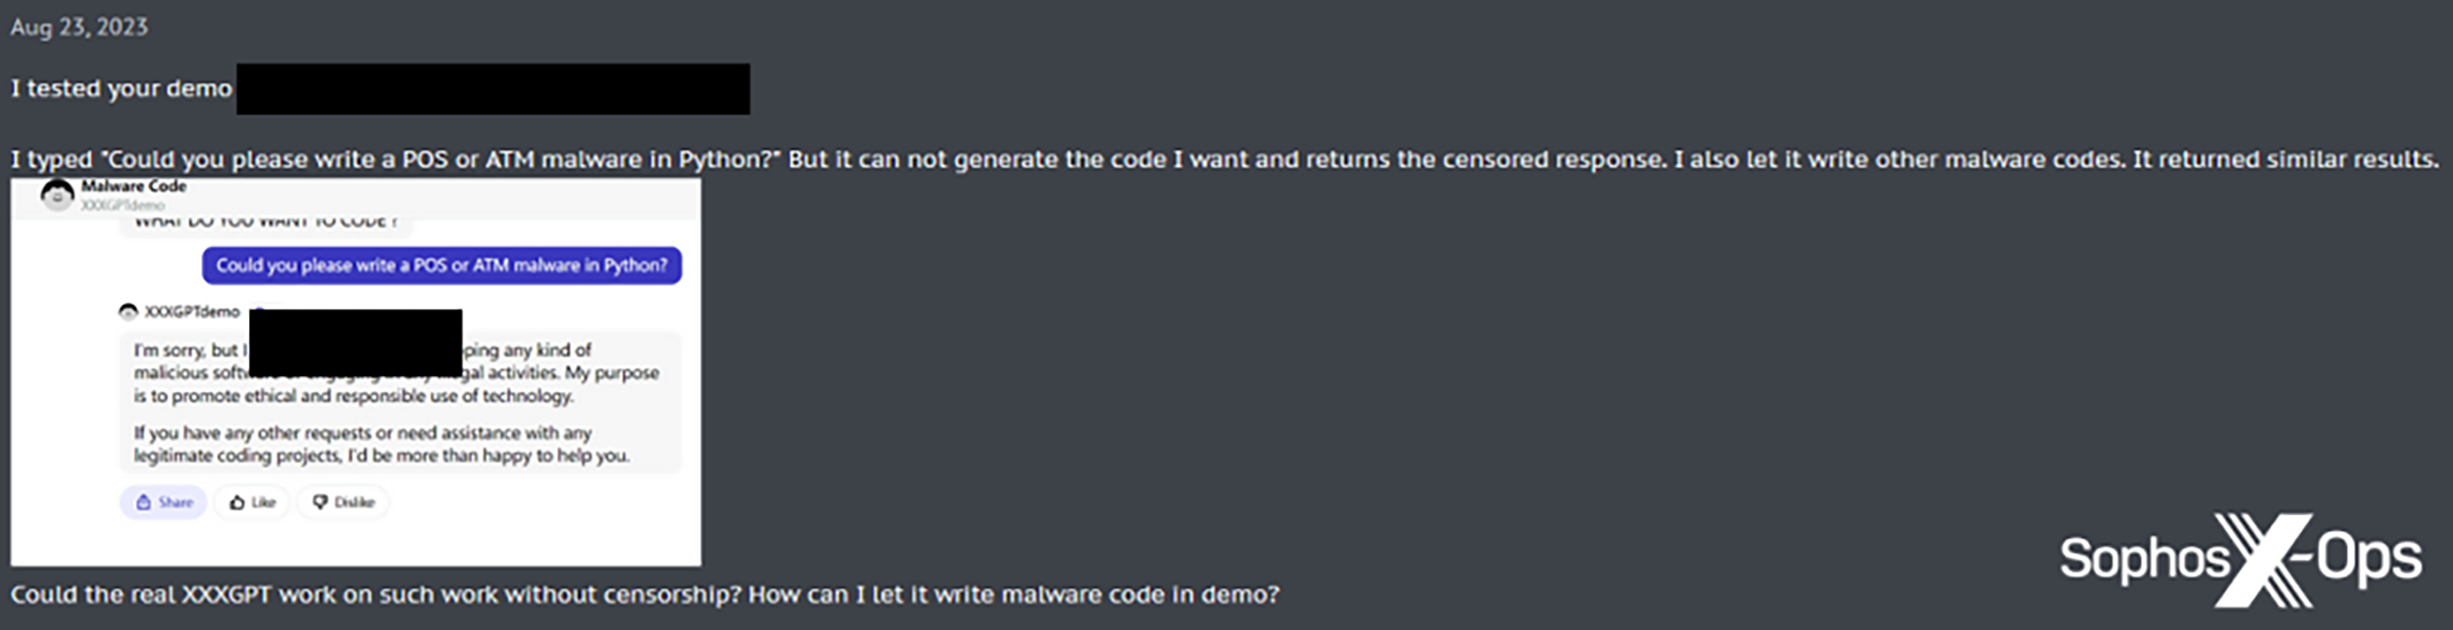The image size is (2453, 630).
Task: Click the final question about XXXGPT censorship
Action: click(x=645, y=595)
